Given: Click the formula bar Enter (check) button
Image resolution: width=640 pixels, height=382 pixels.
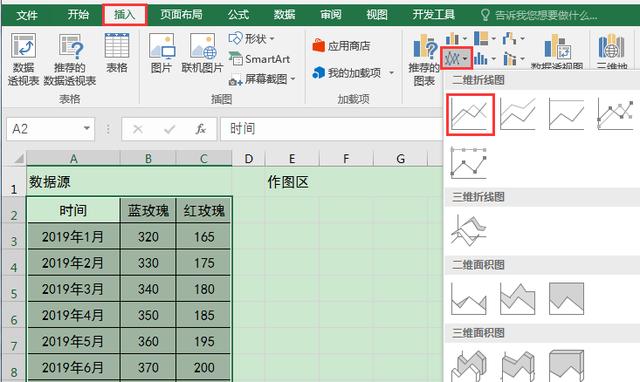Looking at the screenshot, I should (x=169, y=129).
